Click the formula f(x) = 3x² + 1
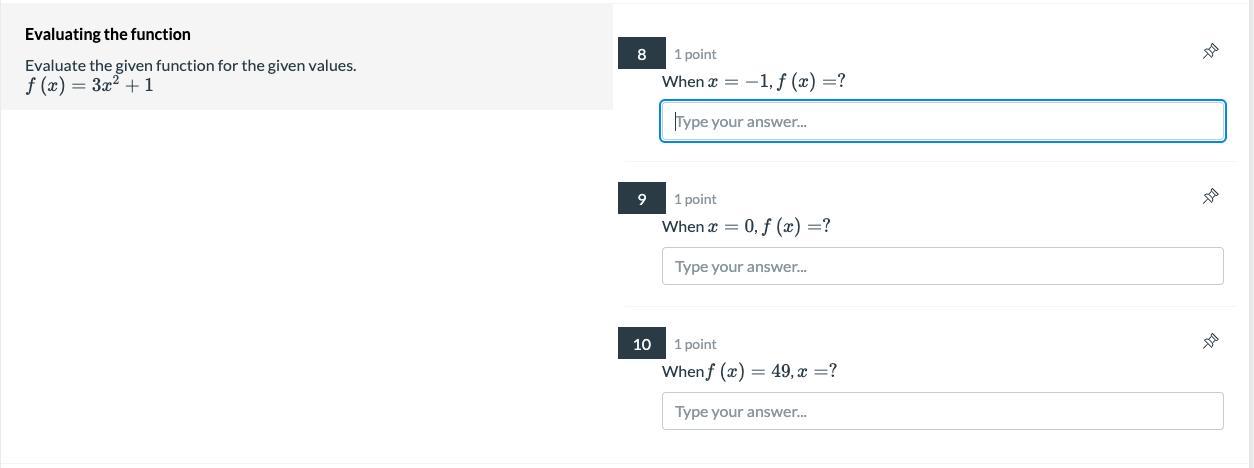This screenshot has height=468, width=1254. [x=89, y=85]
